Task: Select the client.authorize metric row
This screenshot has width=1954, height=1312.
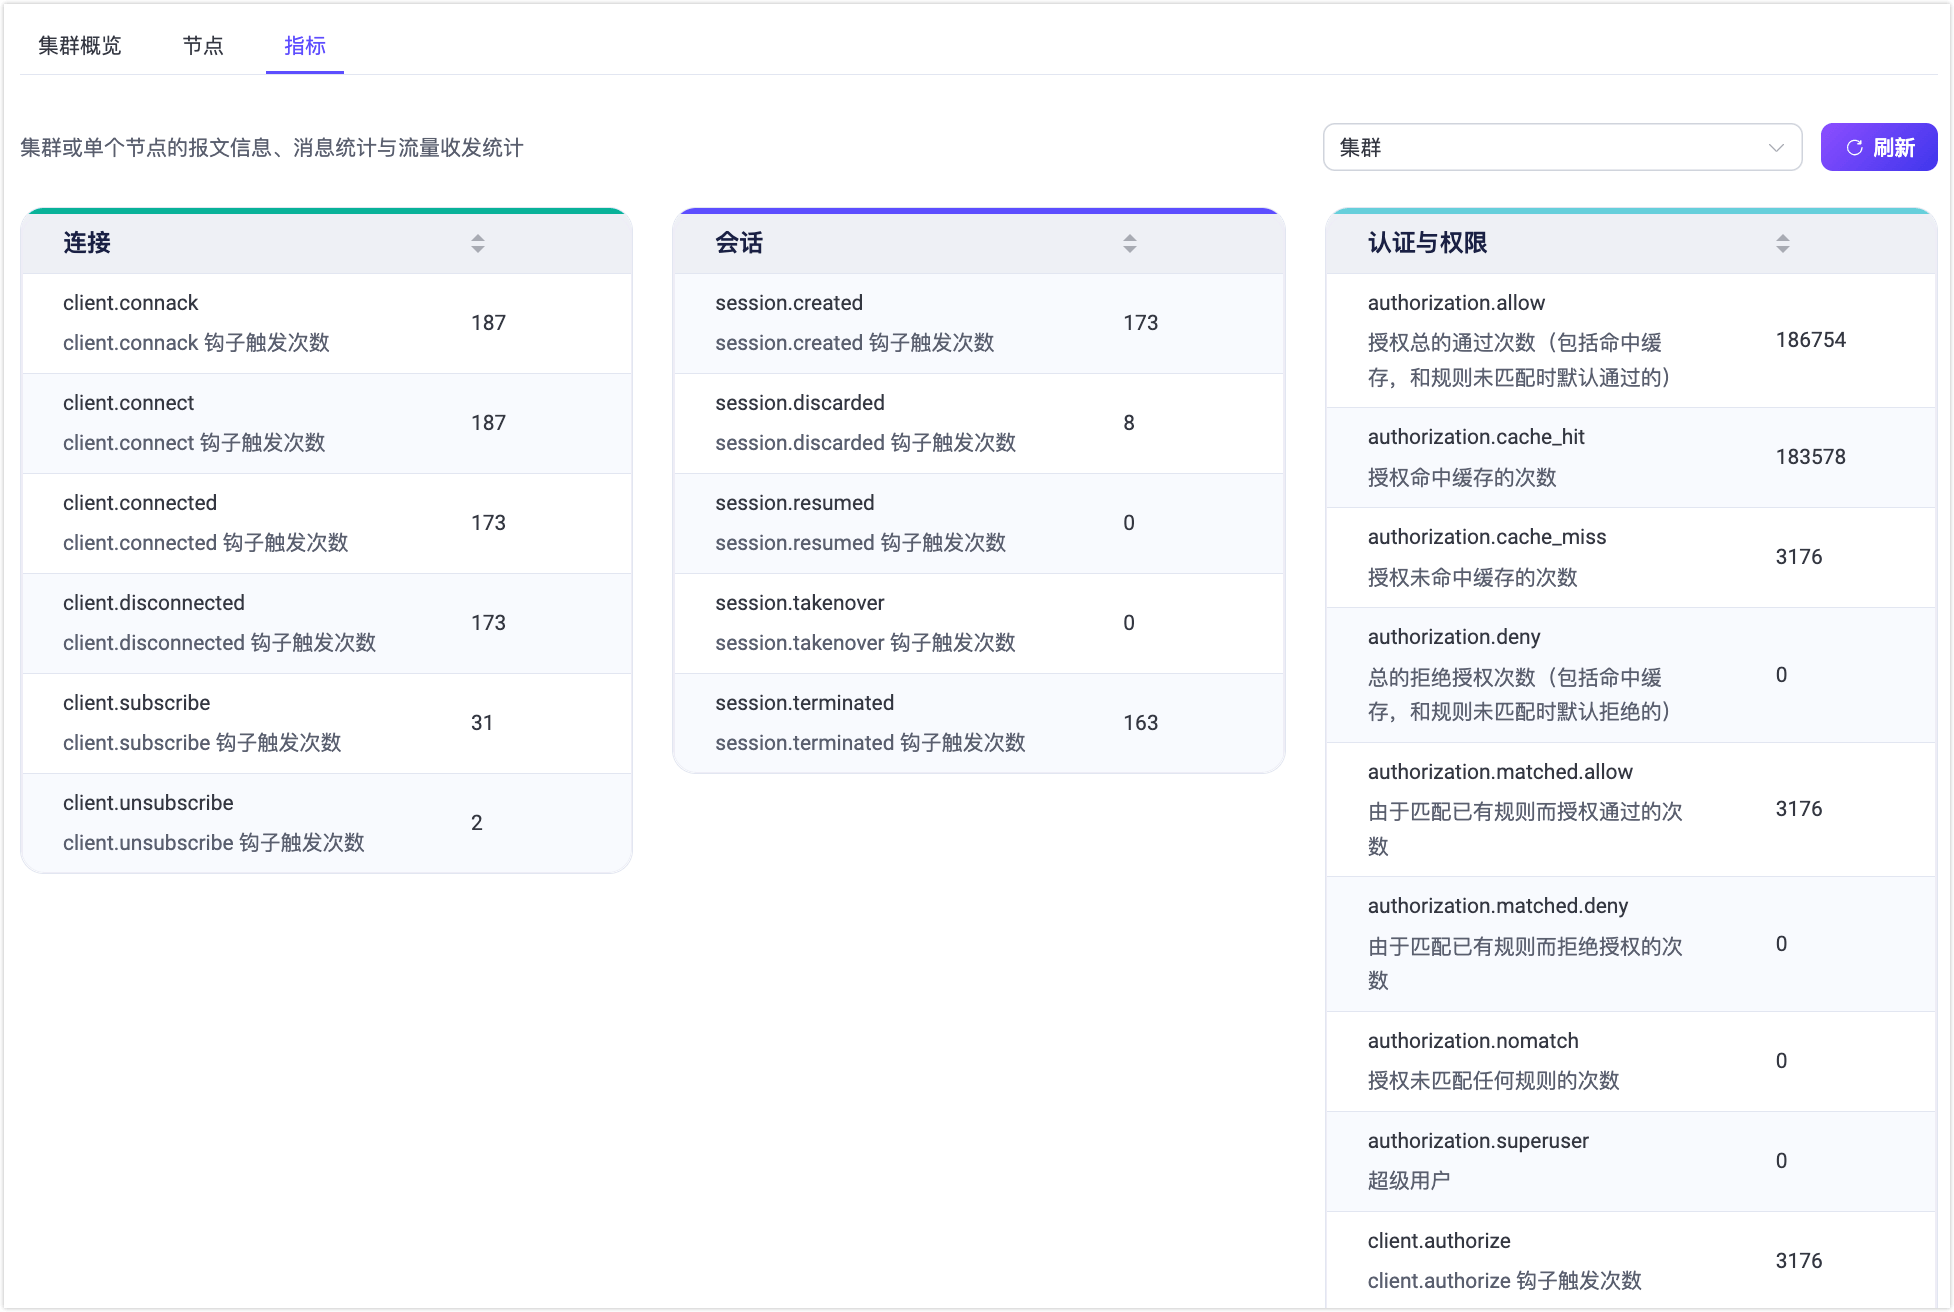Action: point(1630,1261)
